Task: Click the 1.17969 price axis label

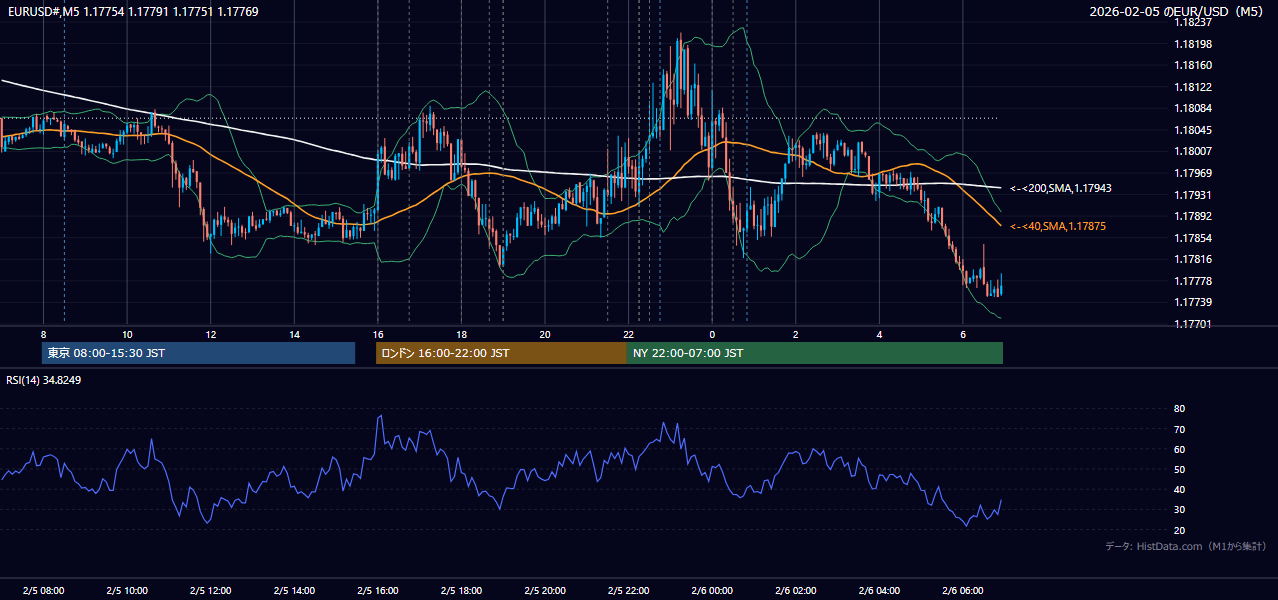Action: 1194,173
